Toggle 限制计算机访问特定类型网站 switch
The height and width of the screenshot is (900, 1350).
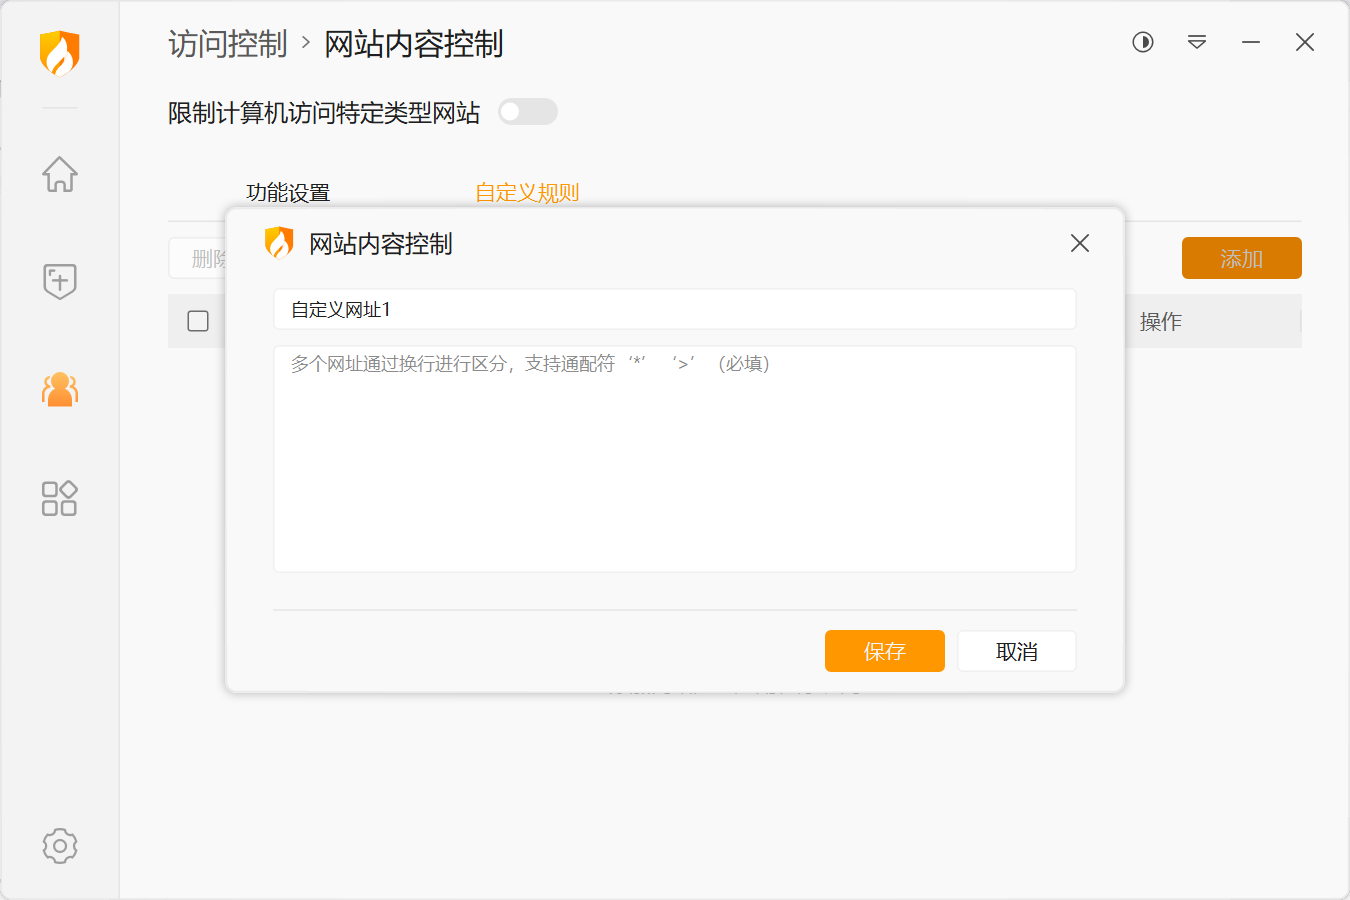(x=527, y=112)
